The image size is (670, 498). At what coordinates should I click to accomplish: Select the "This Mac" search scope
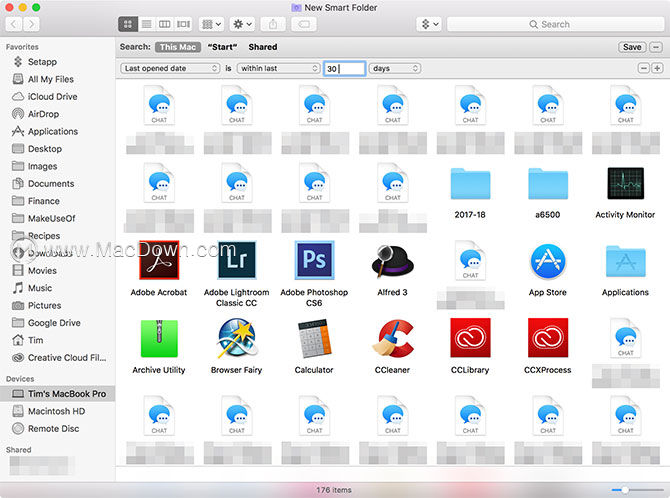pyautogui.click(x=178, y=47)
